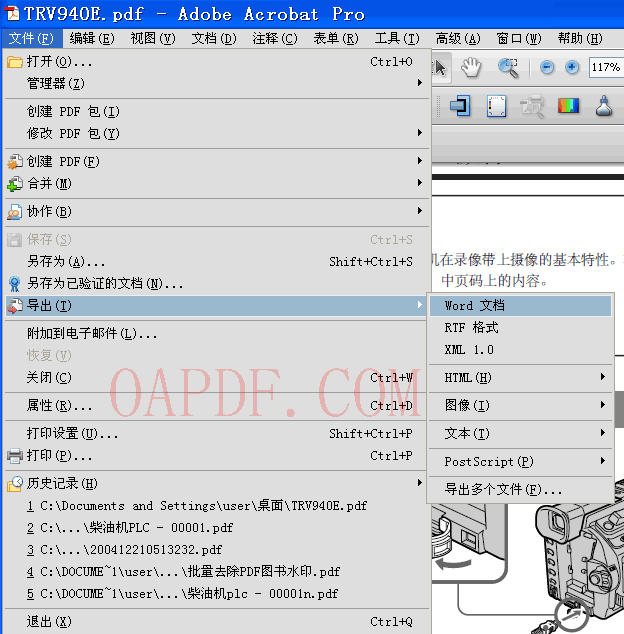Expand the PostScript(P) export submenu

tap(520, 461)
